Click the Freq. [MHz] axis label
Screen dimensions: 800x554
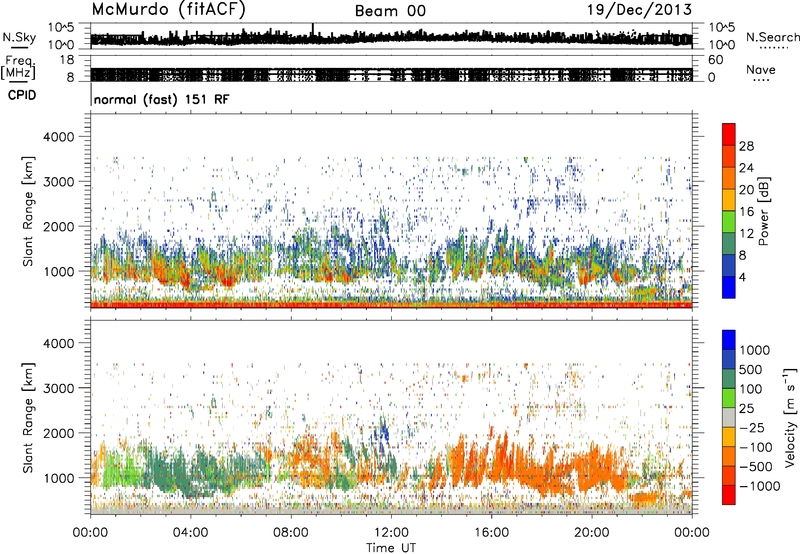click(x=19, y=67)
